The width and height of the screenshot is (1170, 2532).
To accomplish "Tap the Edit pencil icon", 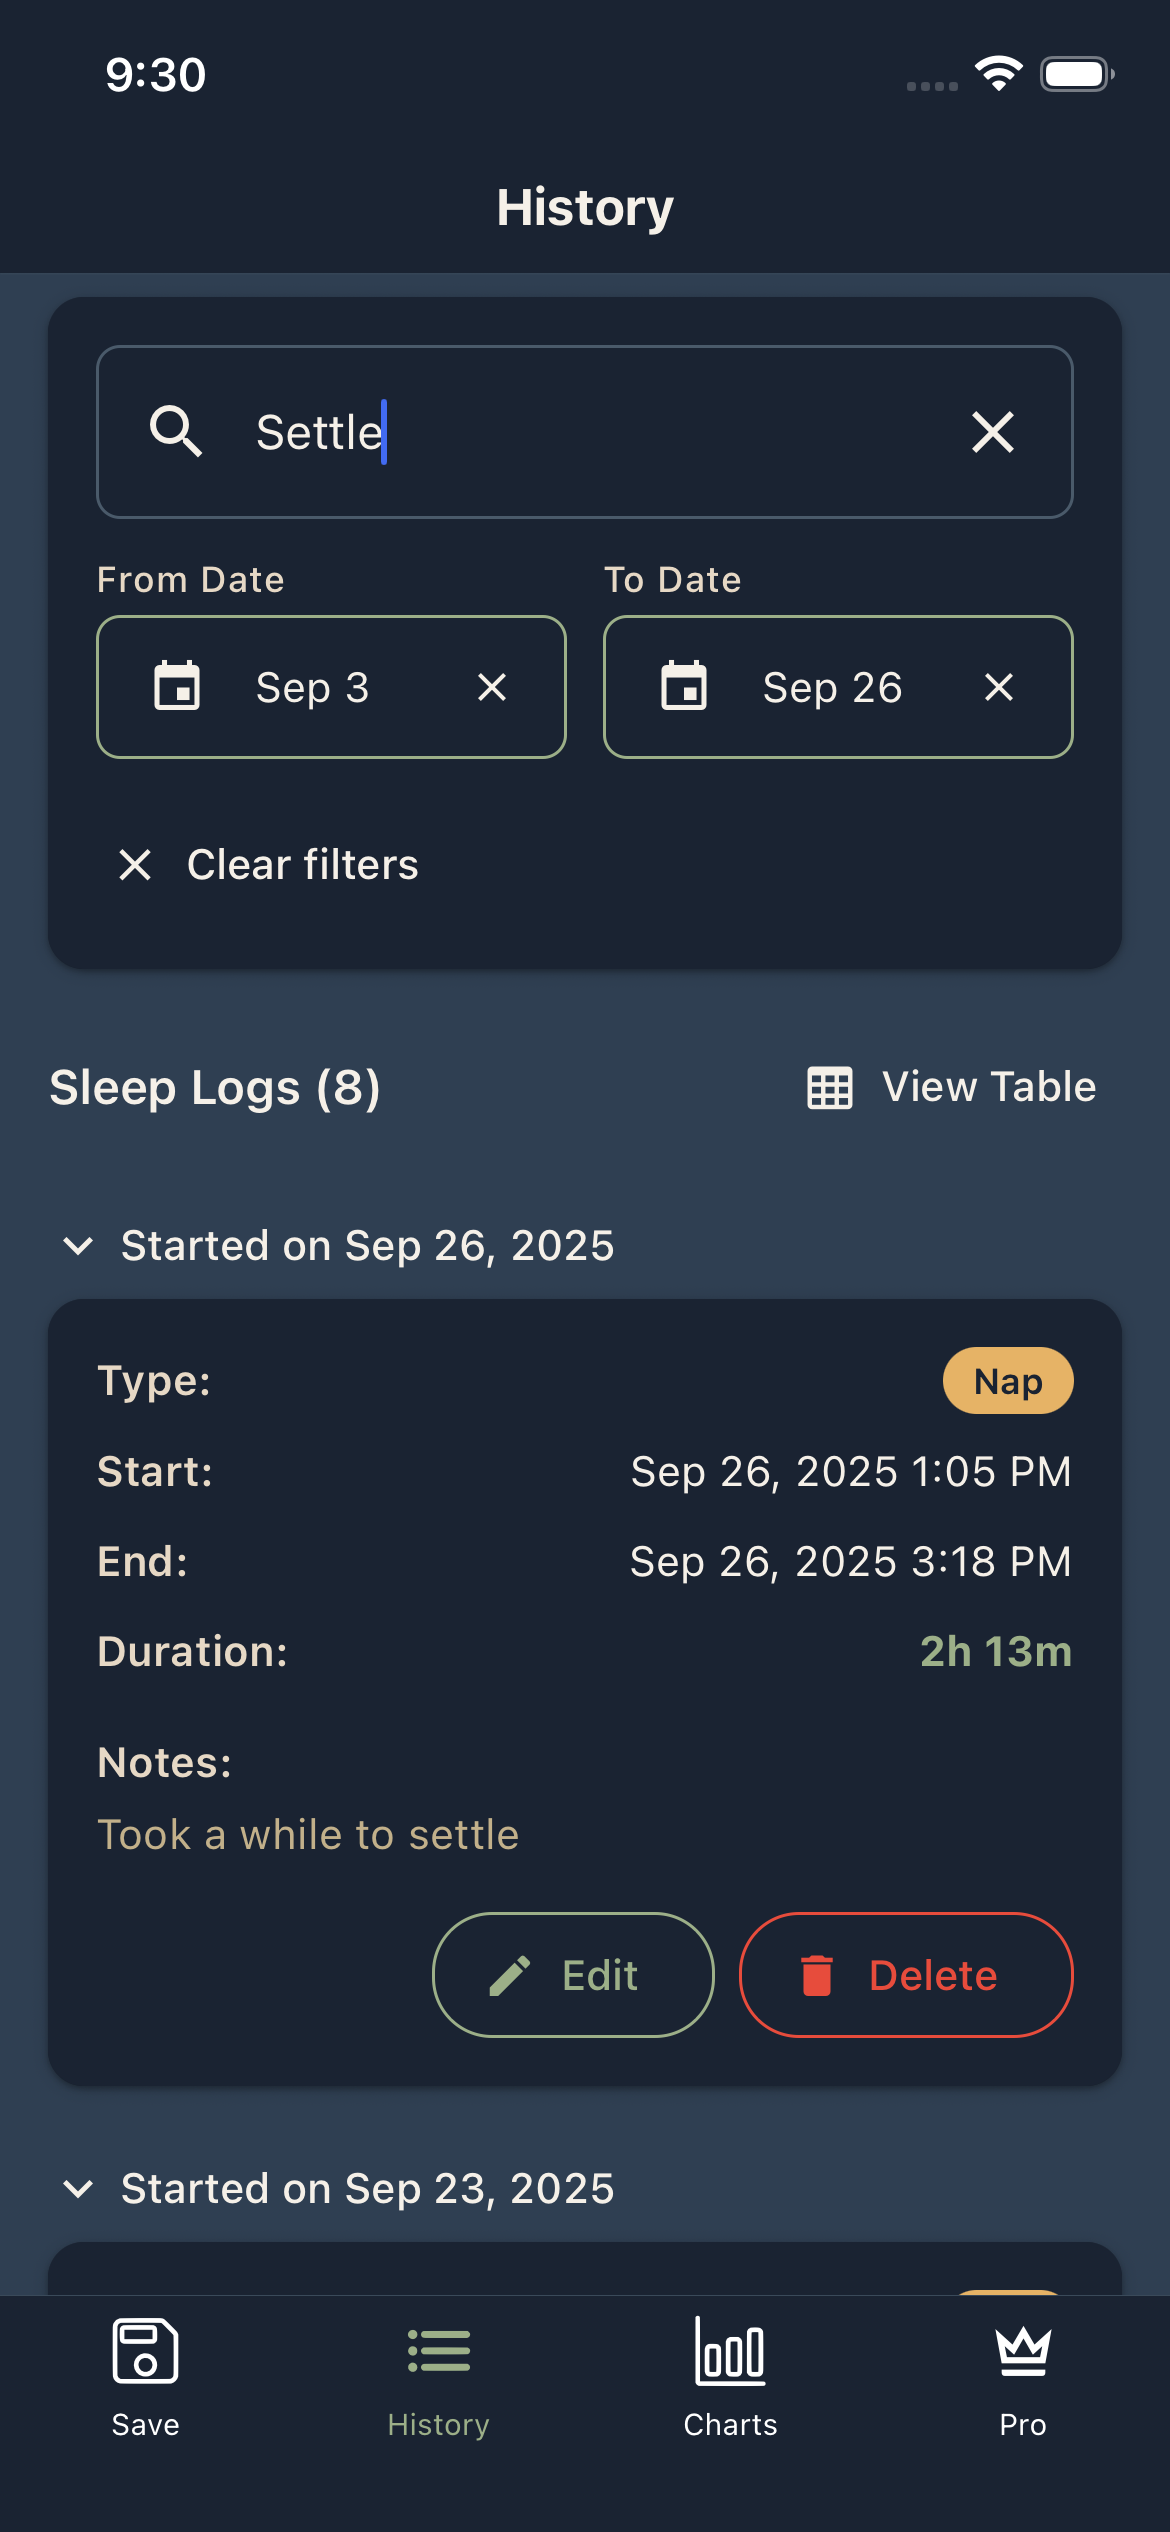I will click(x=510, y=1975).
